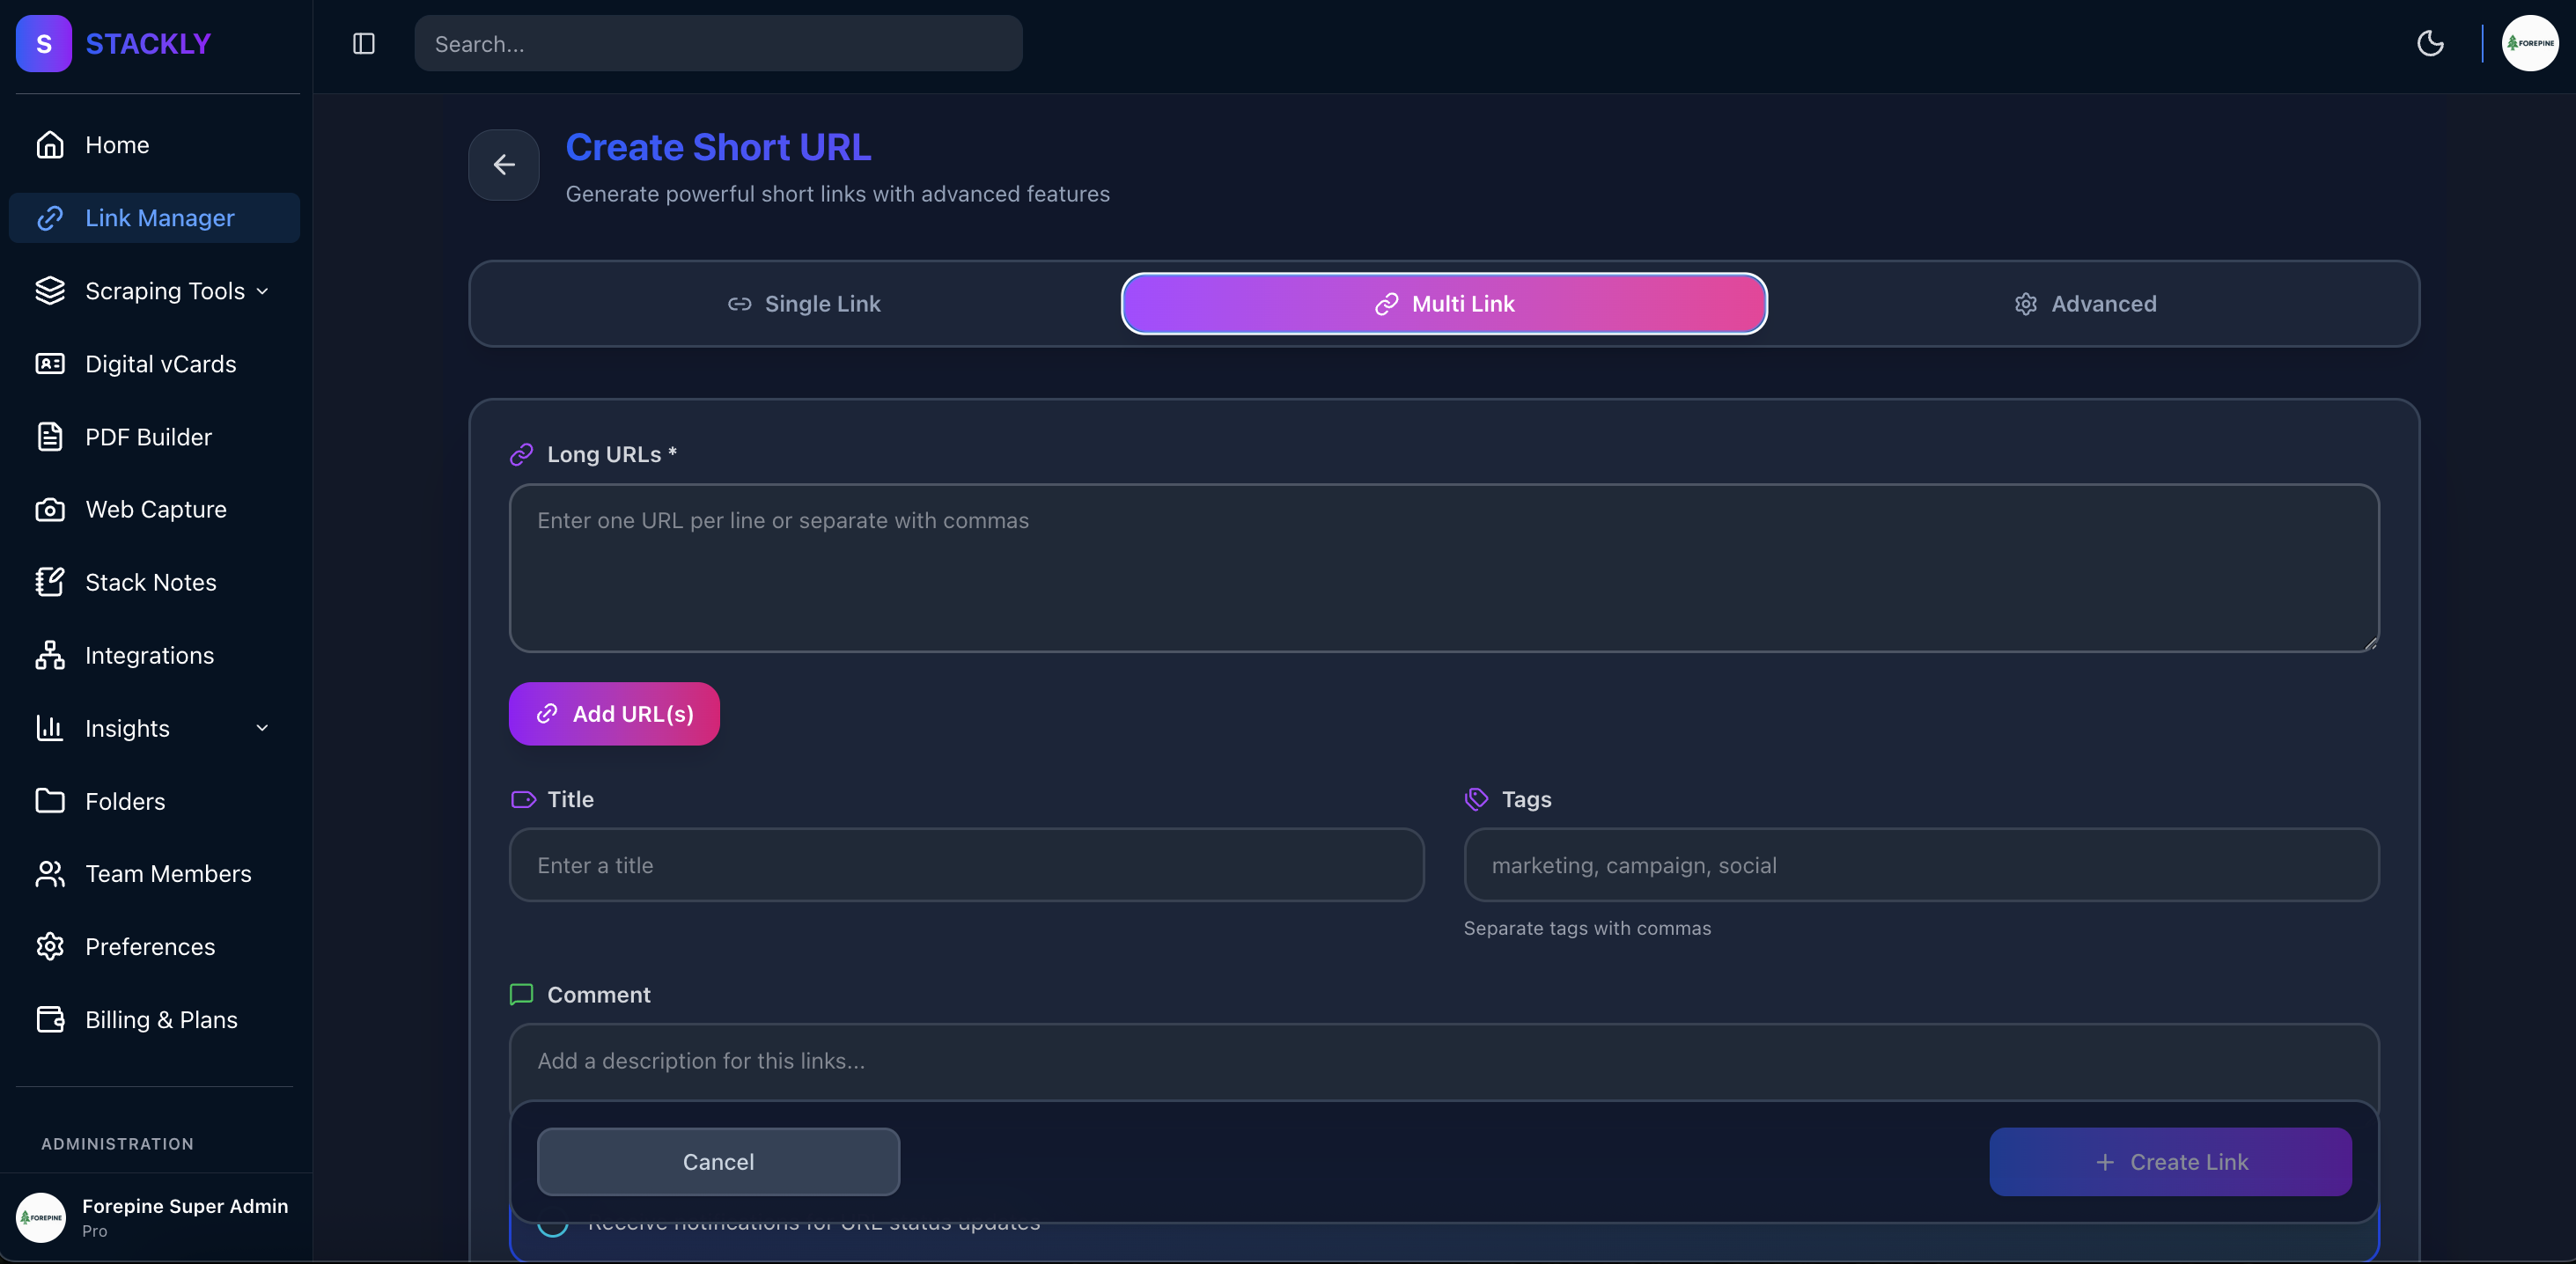Click the Add URL(s) button
The height and width of the screenshot is (1264, 2576).
[613, 713]
